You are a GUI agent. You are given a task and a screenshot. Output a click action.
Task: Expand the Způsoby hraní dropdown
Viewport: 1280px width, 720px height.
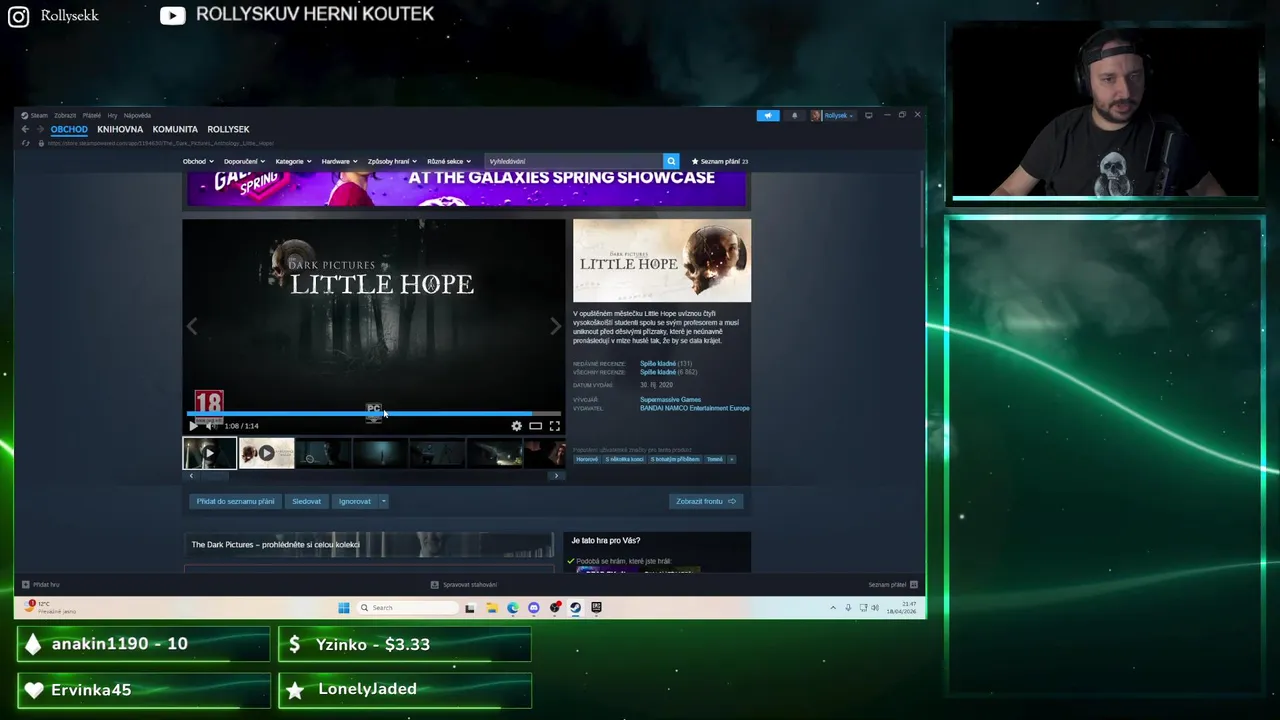tap(392, 161)
